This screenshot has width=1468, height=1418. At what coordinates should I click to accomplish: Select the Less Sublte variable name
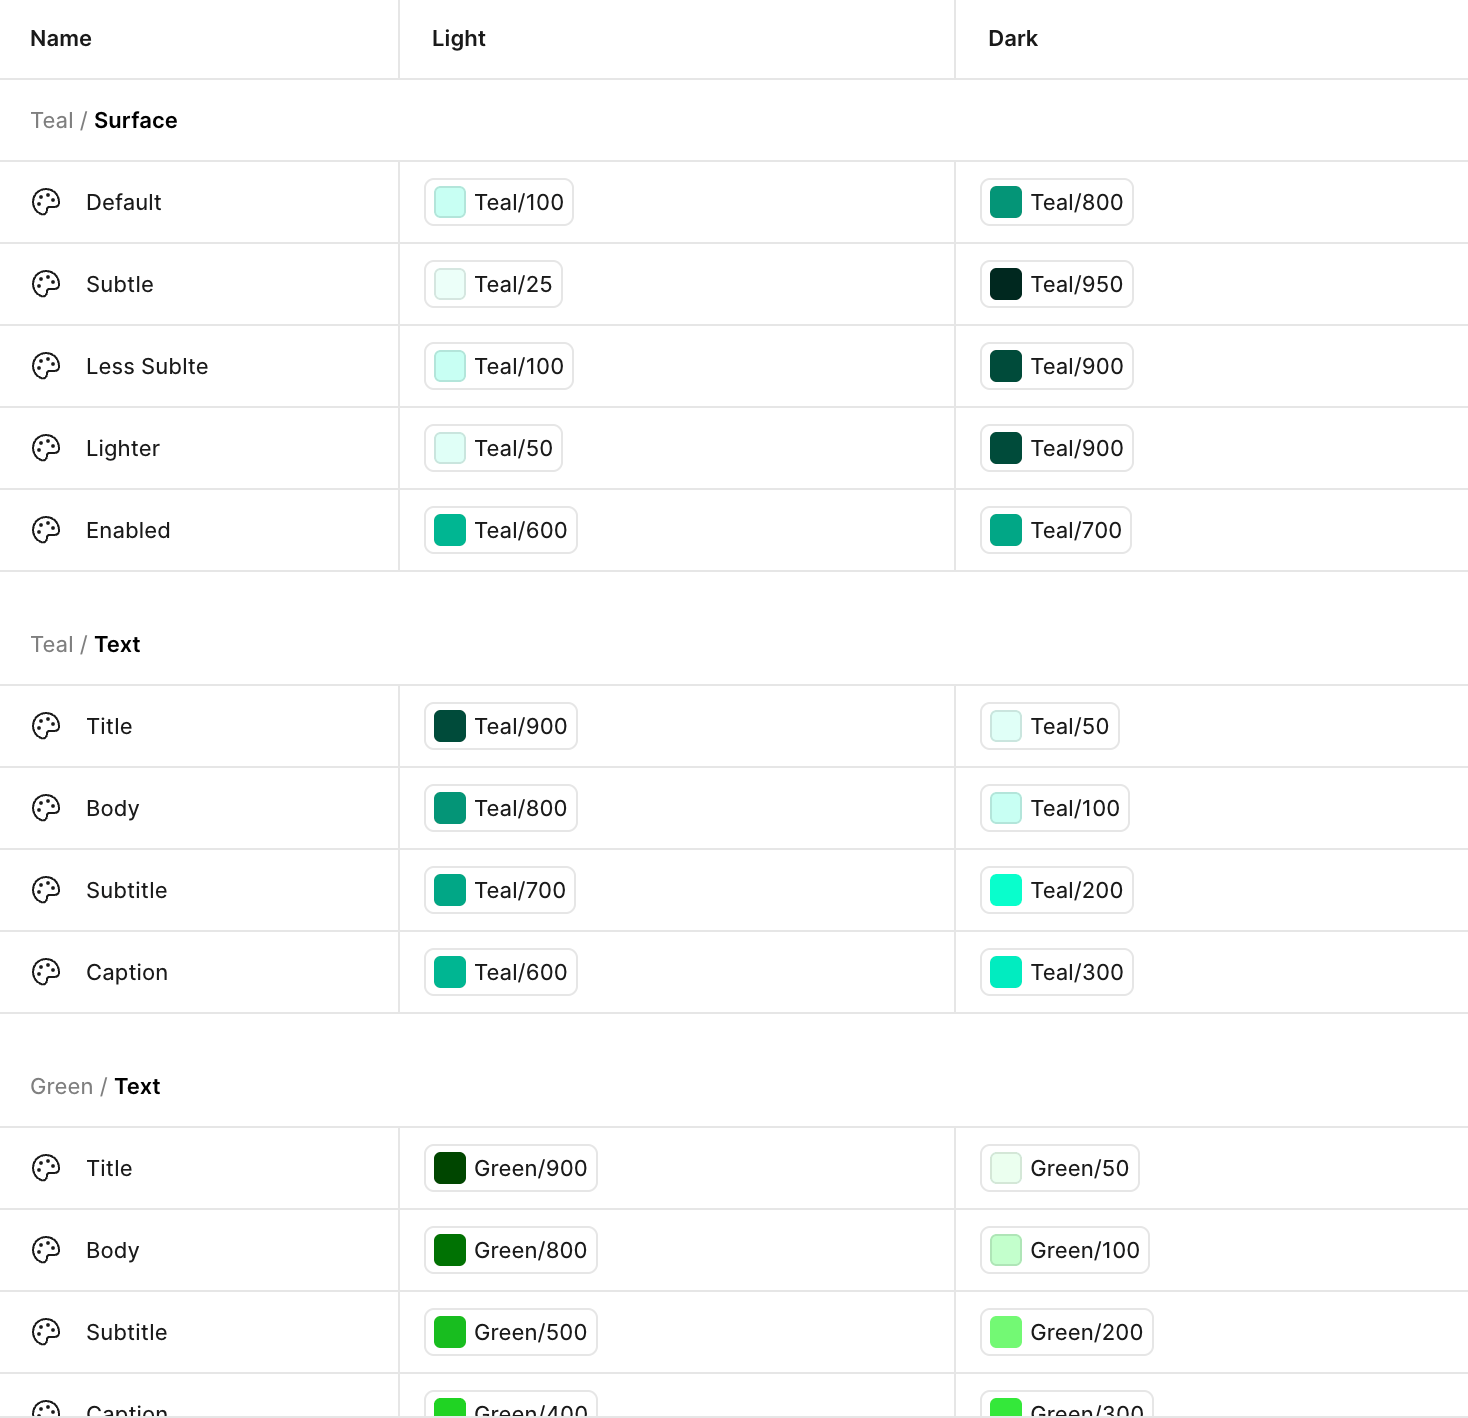(x=147, y=366)
